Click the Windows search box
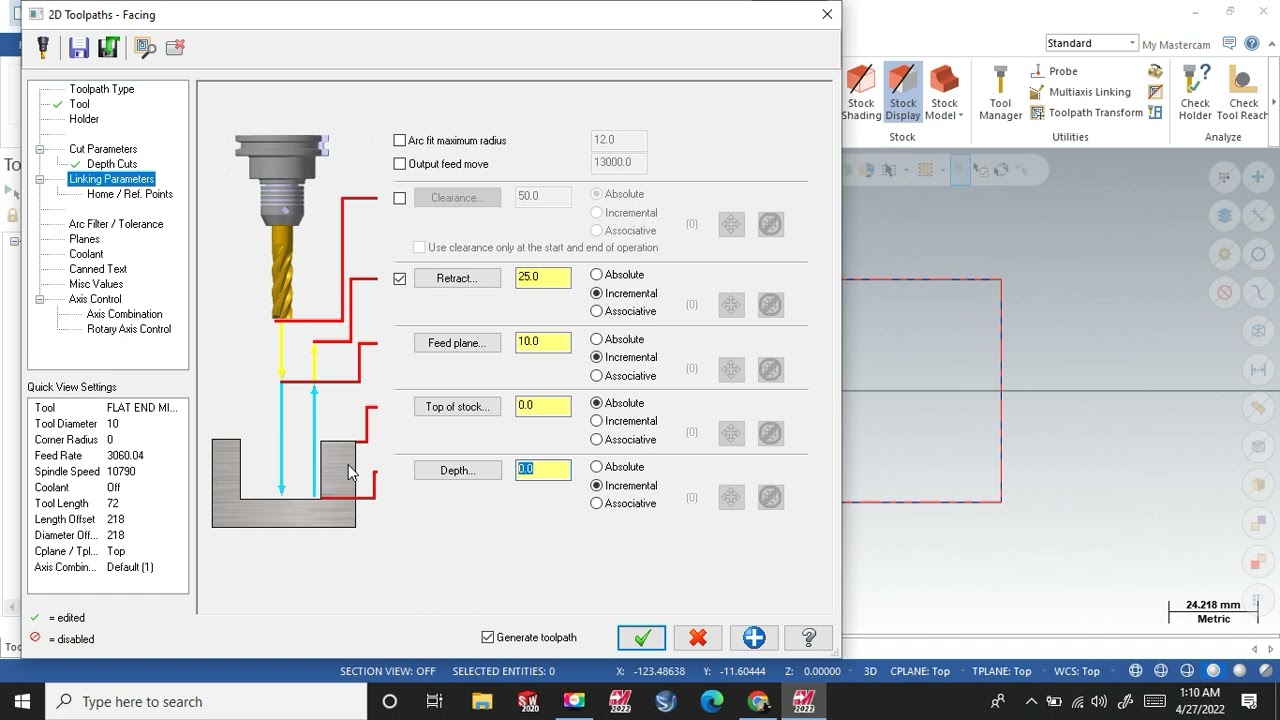This screenshot has width=1280, height=720. (x=206, y=702)
